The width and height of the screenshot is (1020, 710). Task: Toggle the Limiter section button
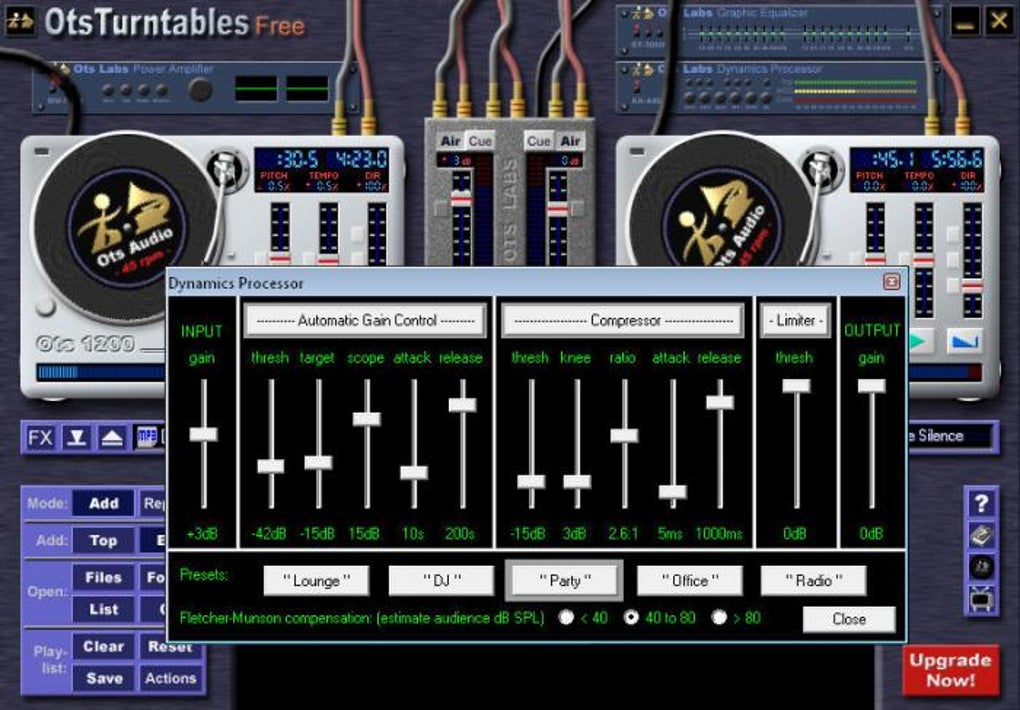pyautogui.click(x=796, y=321)
